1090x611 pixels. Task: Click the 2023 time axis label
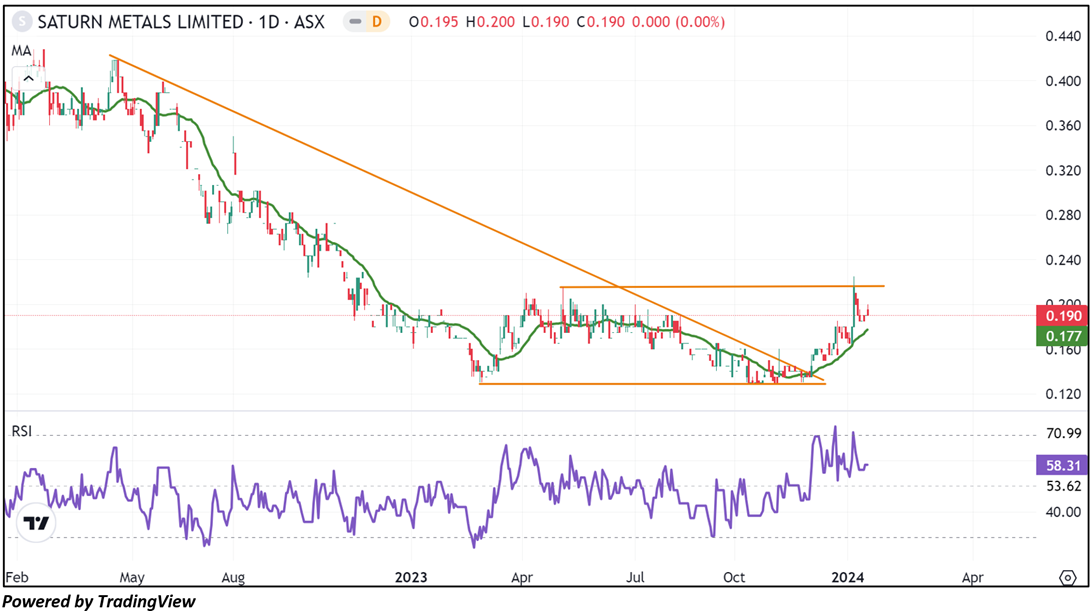coord(411,578)
